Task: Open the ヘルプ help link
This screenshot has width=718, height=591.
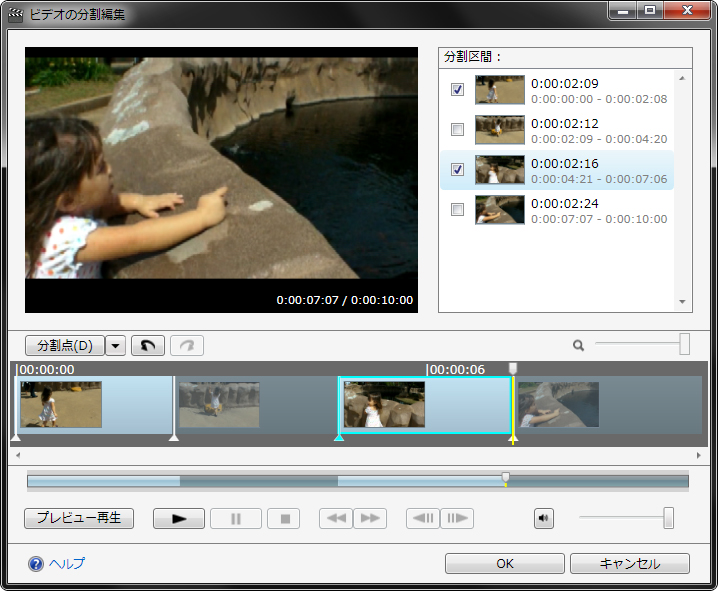Action: coord(66,564)
